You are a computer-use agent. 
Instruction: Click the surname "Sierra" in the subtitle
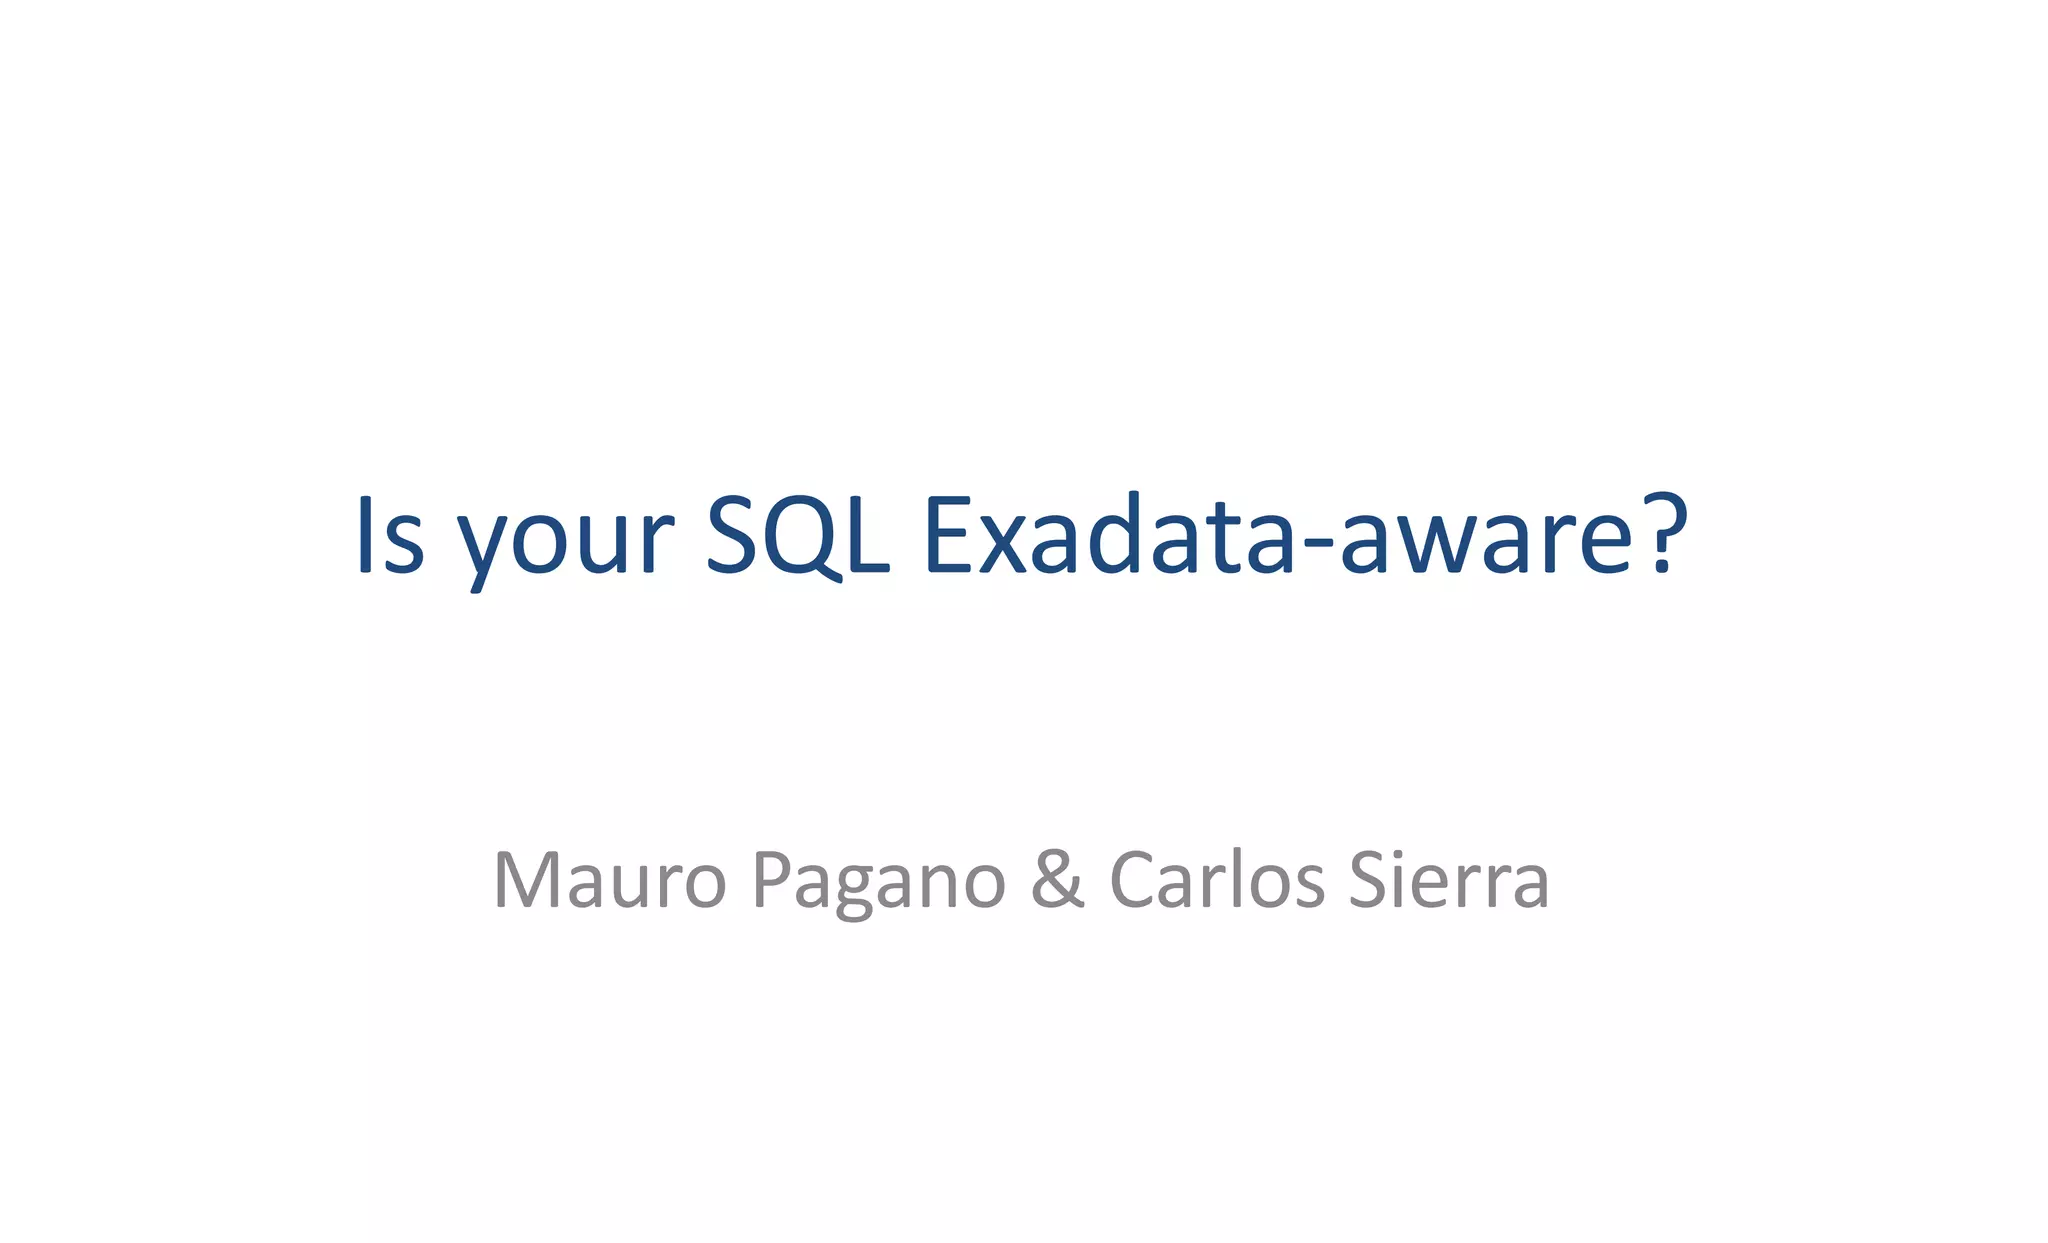(1449, 878)
